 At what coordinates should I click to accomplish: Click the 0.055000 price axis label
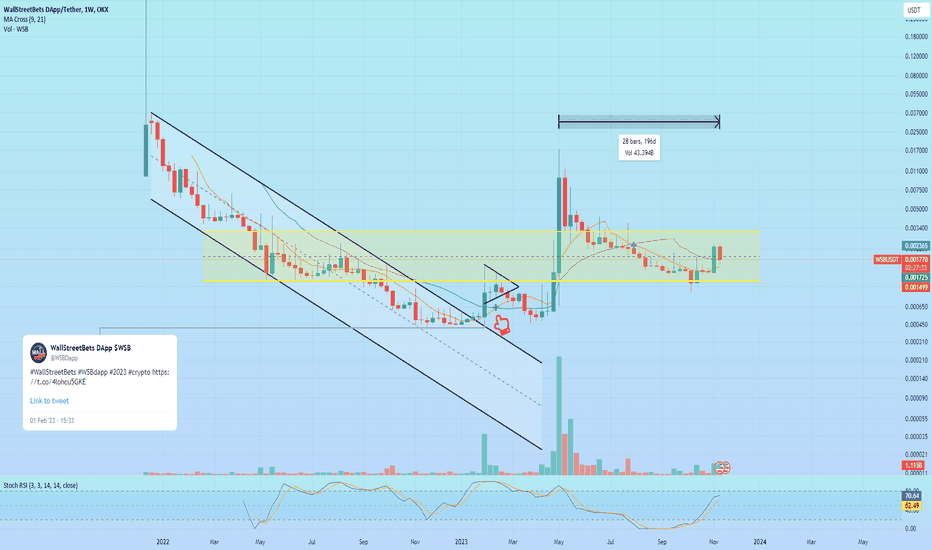916,94
